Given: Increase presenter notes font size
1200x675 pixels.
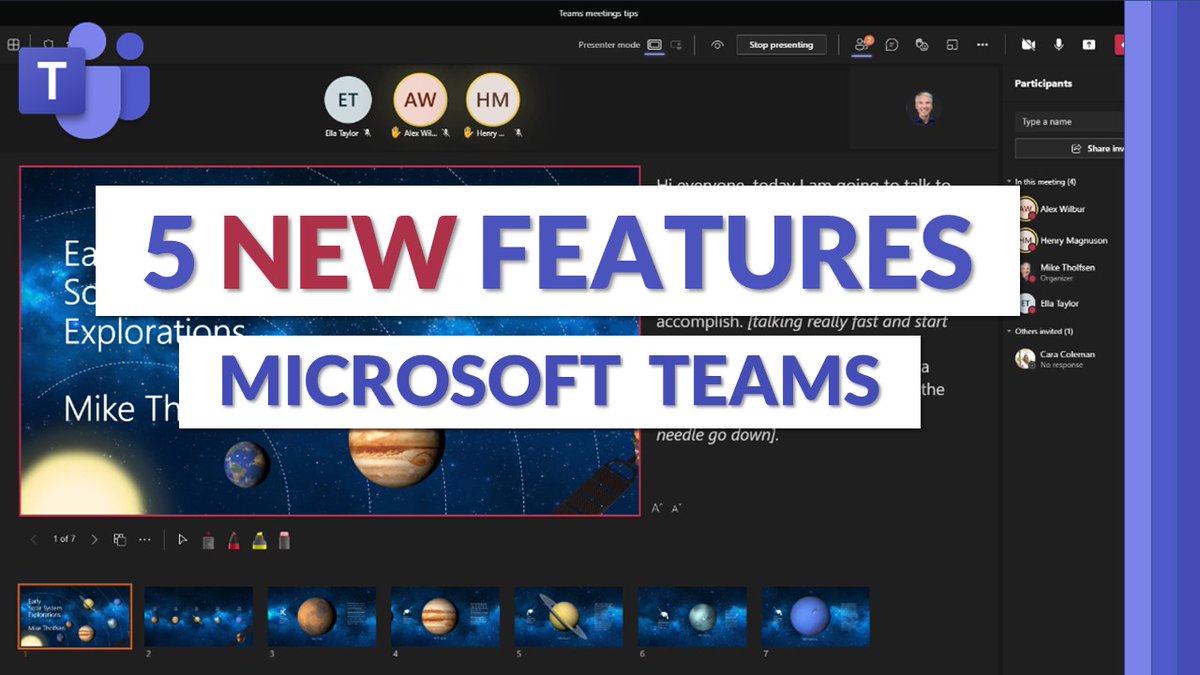Looking at the screenshot, I should (657, 509).
